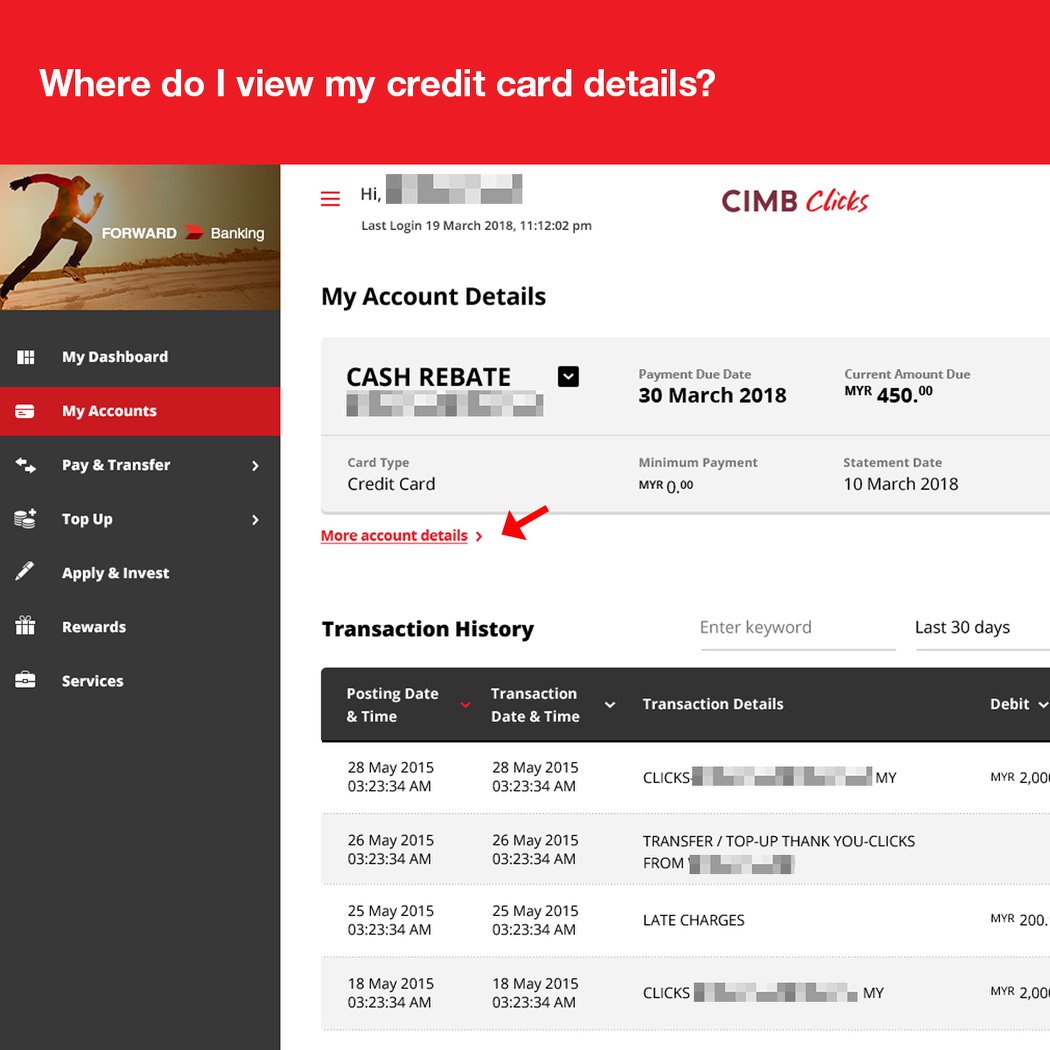1050x1050 pixels.
Task: Click the Pay & Transfer arrows icon
Action: point(25,465)
